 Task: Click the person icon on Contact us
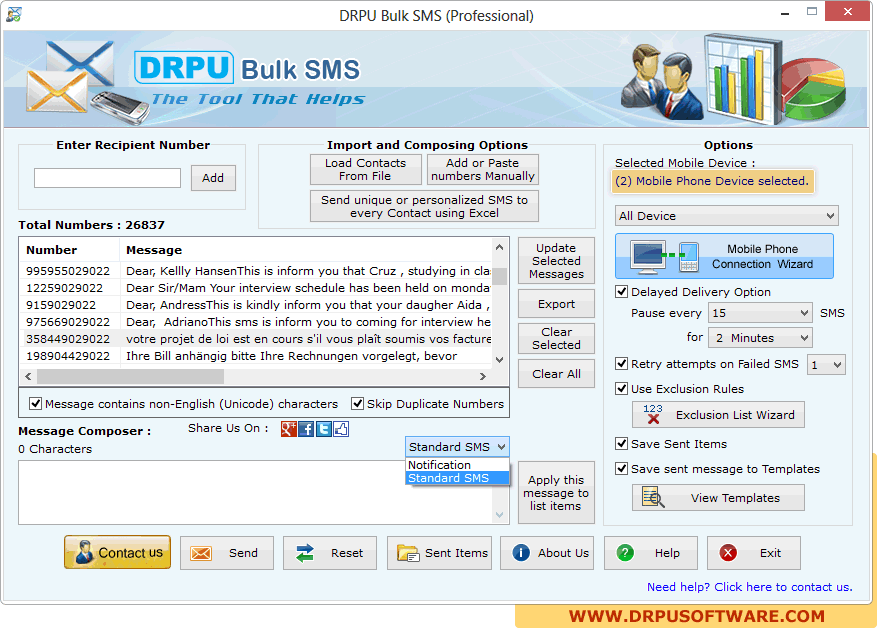point(84,552)
